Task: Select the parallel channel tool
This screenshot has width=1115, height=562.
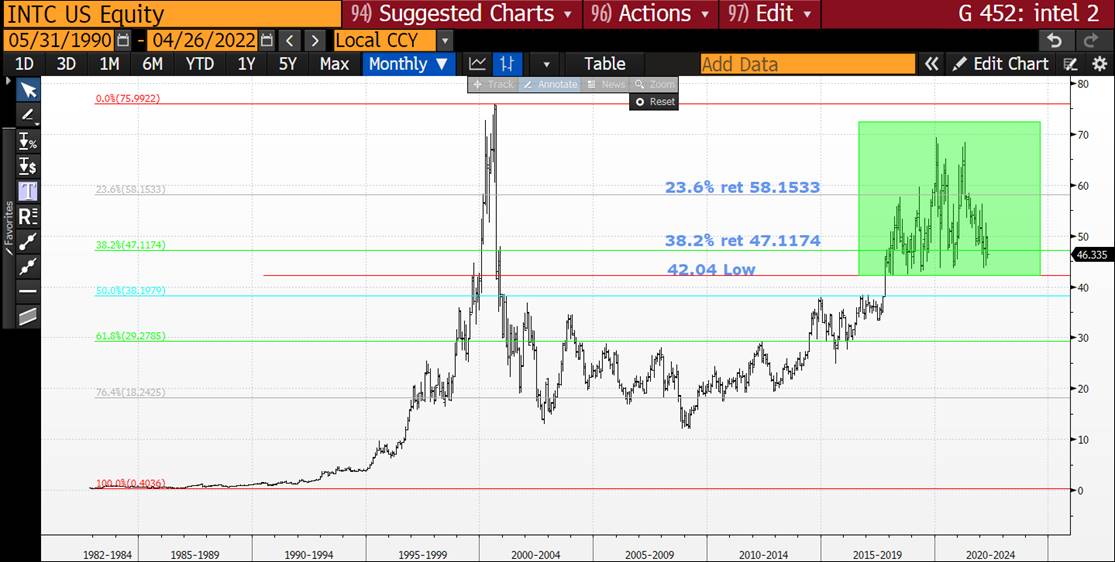Action: pos(28,317)
